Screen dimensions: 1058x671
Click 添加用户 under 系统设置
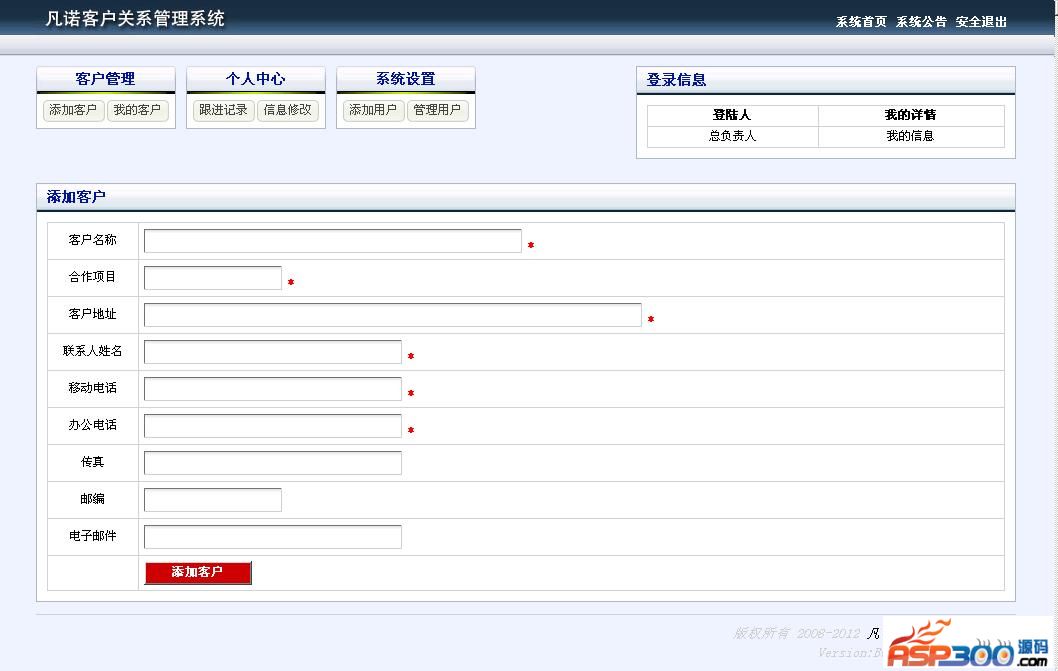(x=373, y=110)
